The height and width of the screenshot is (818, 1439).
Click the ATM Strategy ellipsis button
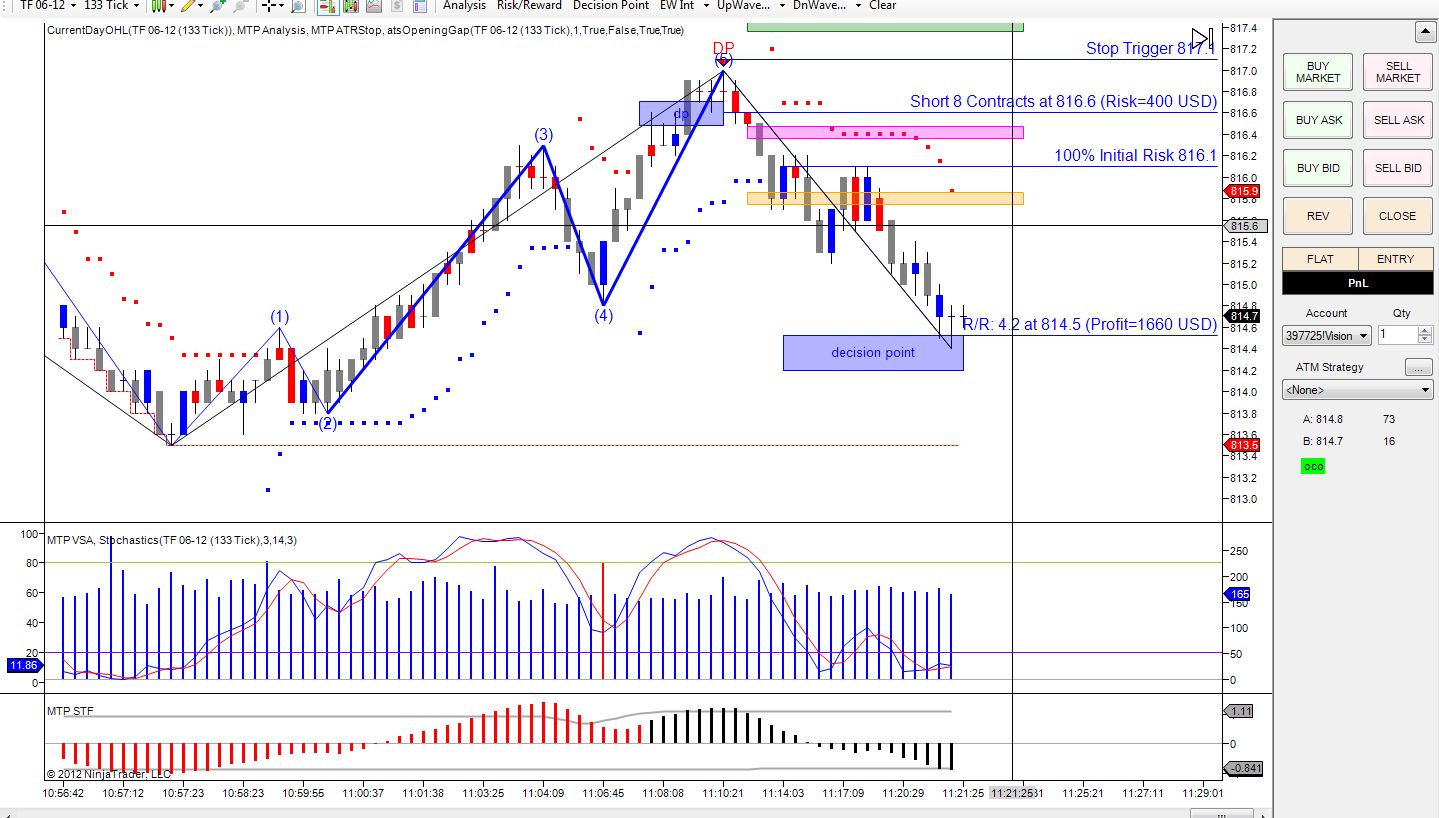pyautogui.click(x=1418, y=367)
